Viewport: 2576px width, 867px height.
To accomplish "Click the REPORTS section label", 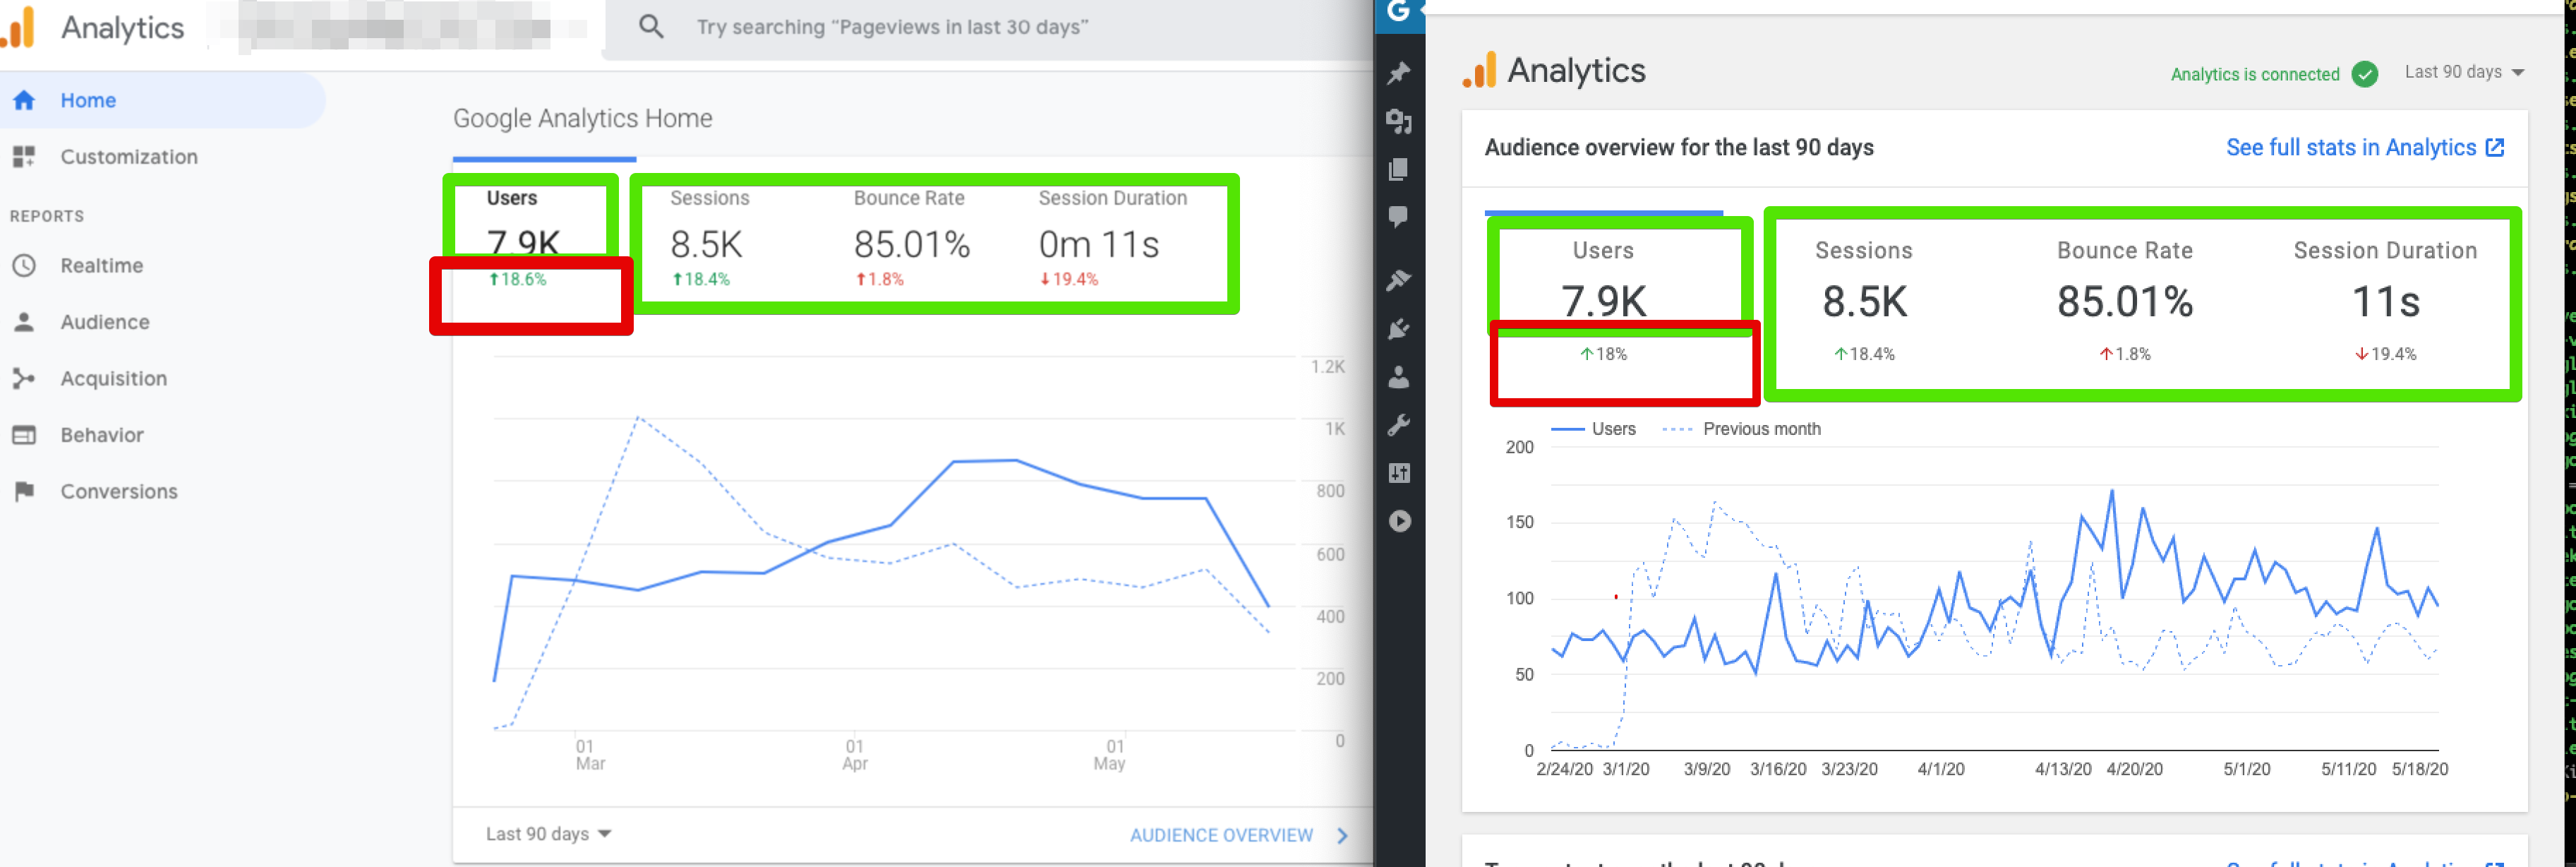I will (47, 216).
